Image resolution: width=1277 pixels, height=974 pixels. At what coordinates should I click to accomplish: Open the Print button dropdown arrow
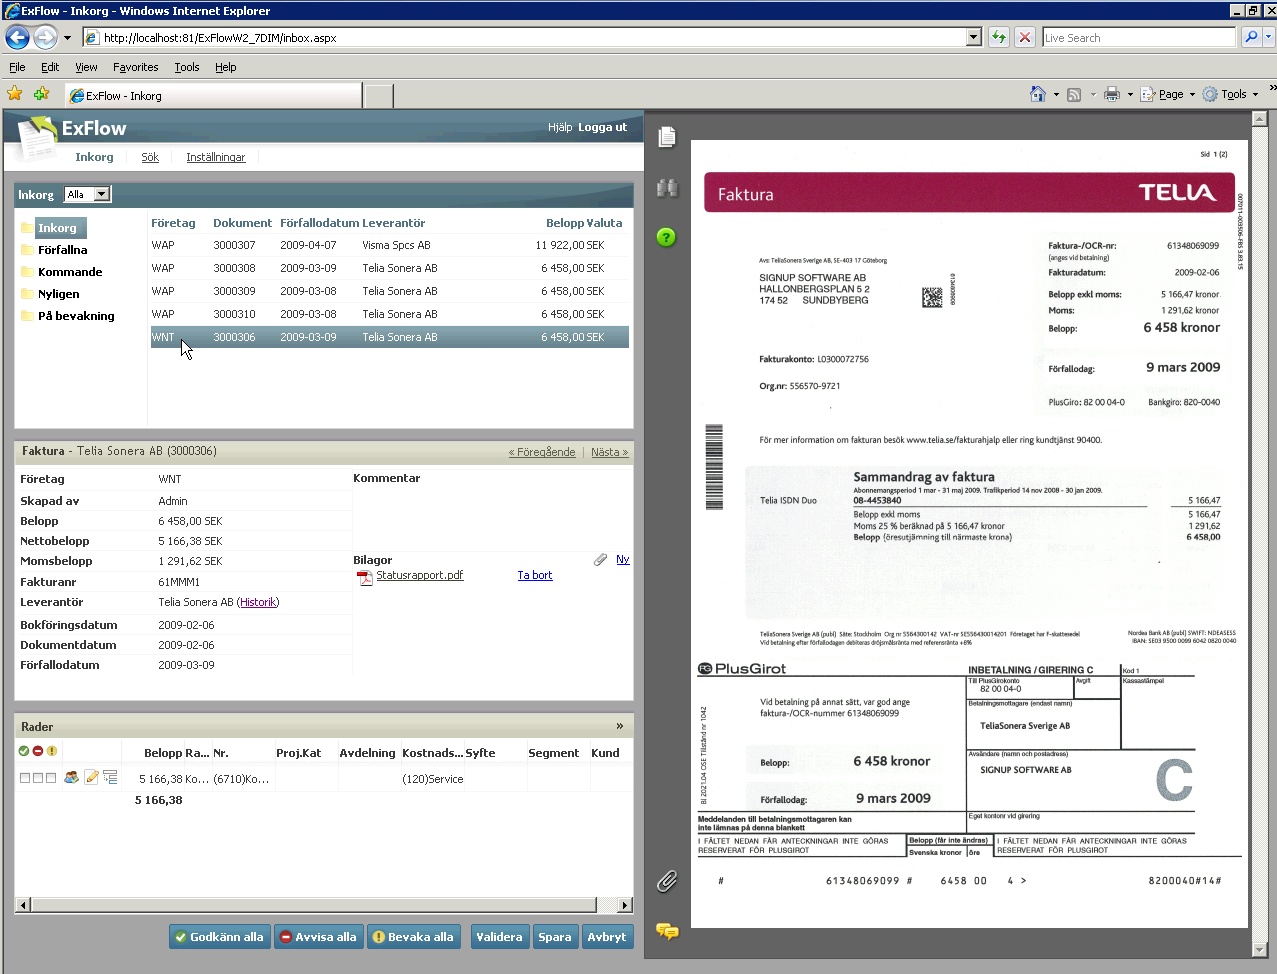tap(1130, 94)
